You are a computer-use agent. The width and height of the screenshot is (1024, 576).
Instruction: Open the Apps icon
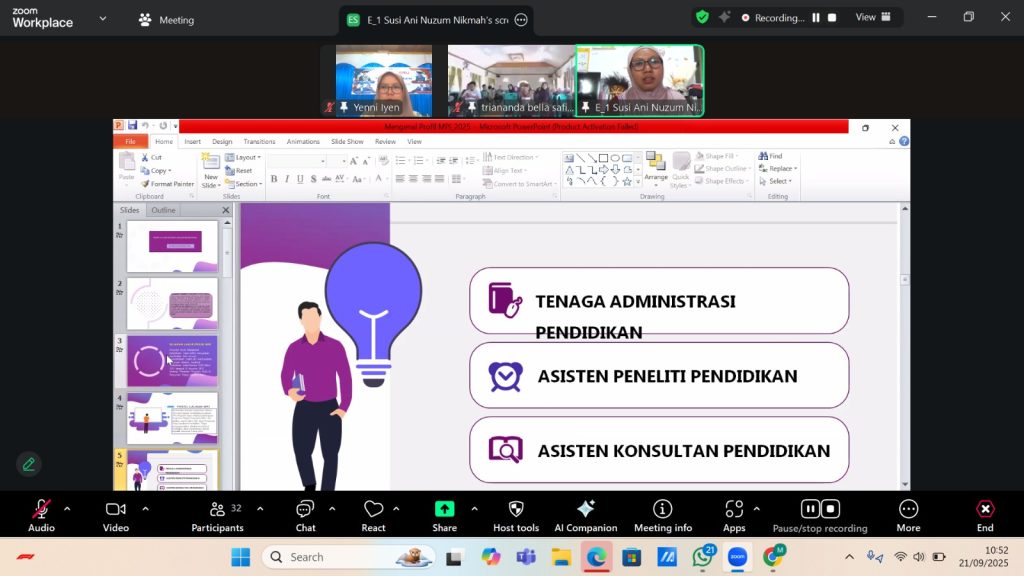point(734,510)
